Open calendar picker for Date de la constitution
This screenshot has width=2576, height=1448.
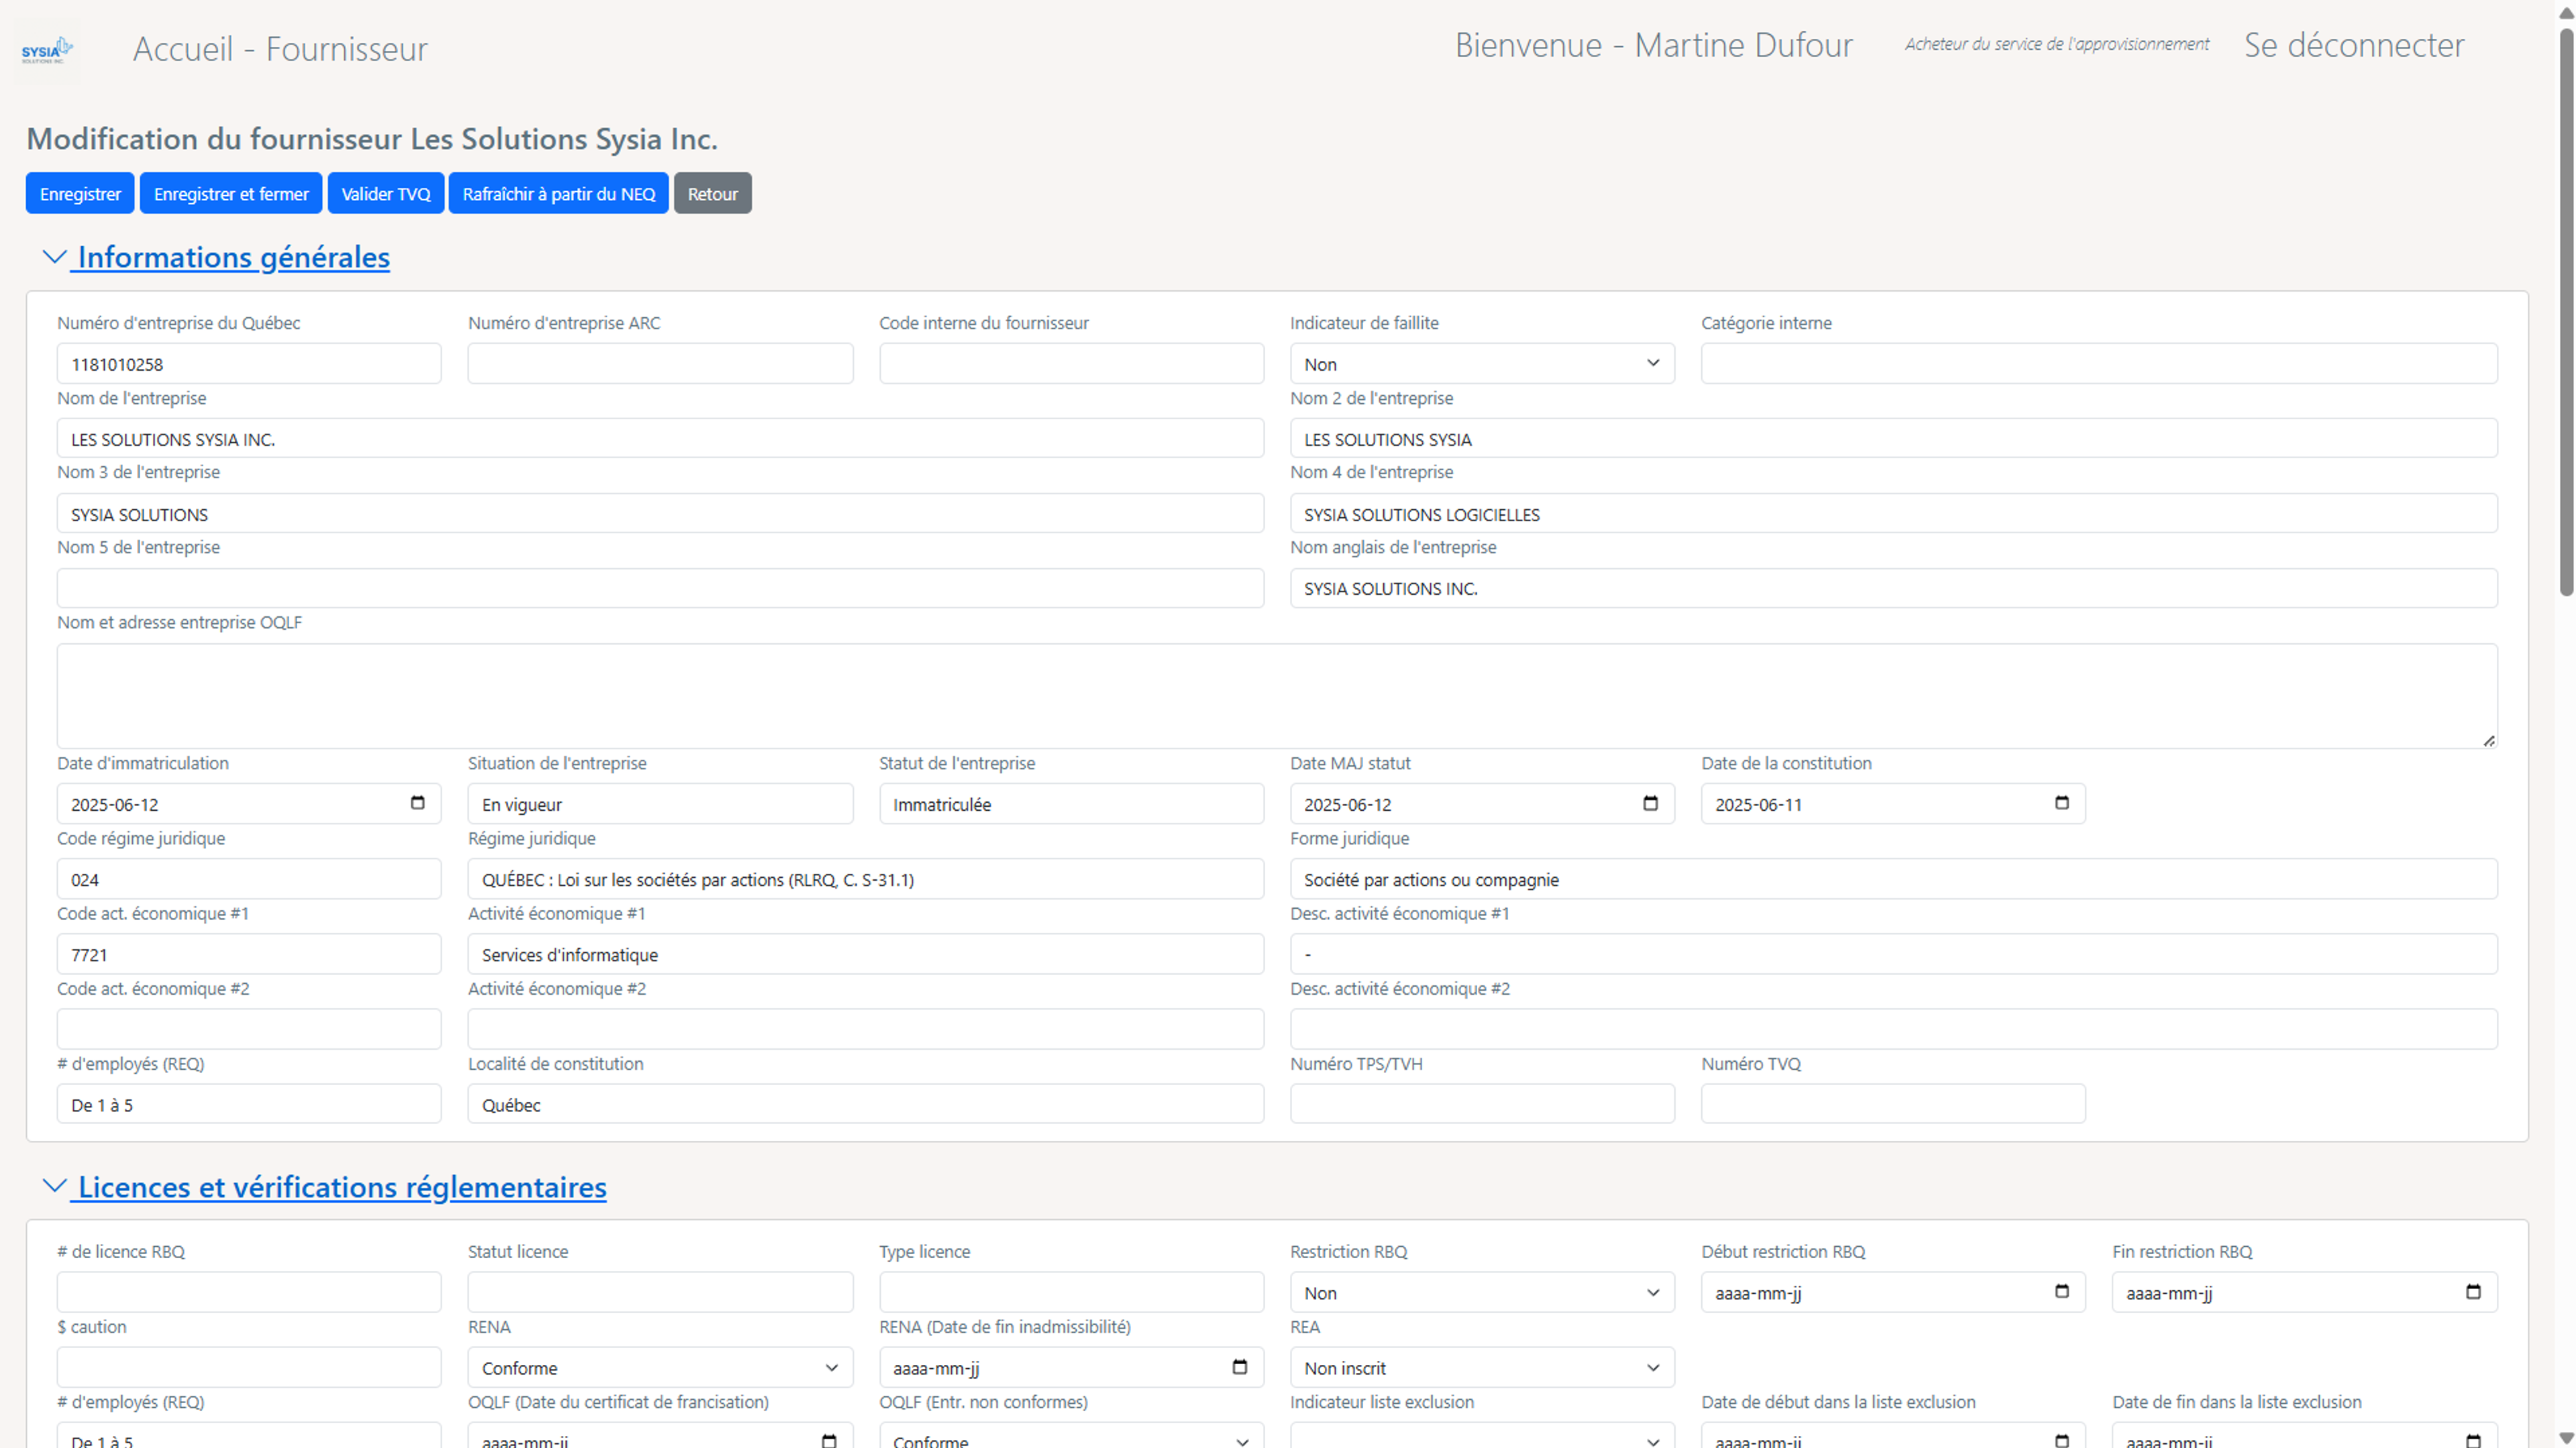pyautogui.click(x=2061, y=803)
